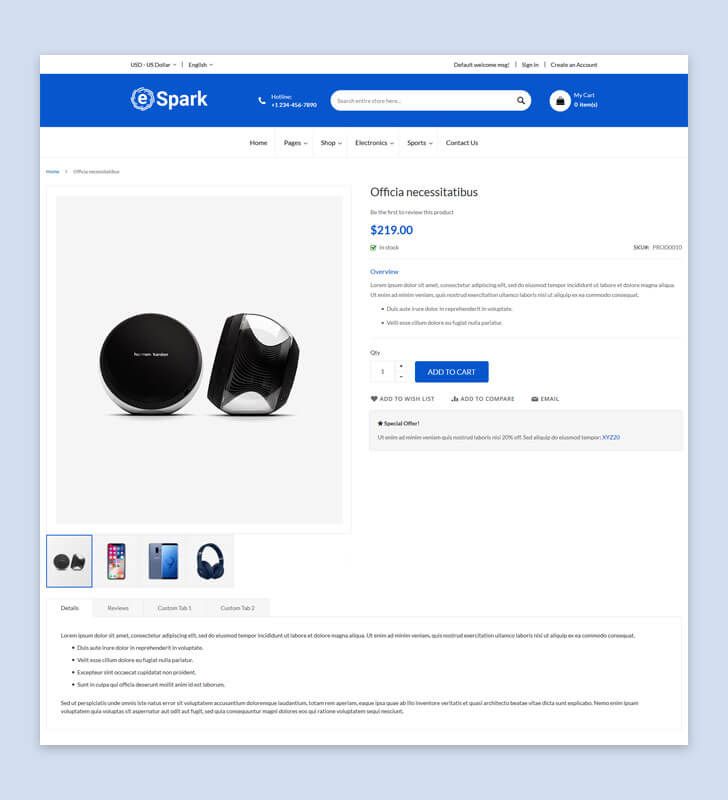Click the In stock green checkmark
The width and height of the screenshot is (728, 800).
[373, 247]
